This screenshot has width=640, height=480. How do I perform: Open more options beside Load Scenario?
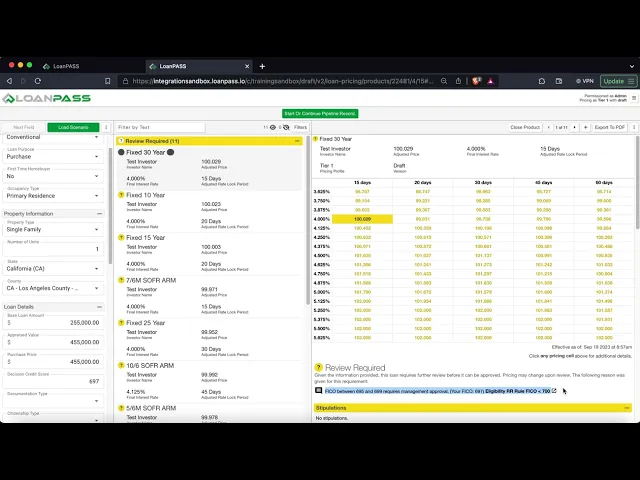(106, 127)
